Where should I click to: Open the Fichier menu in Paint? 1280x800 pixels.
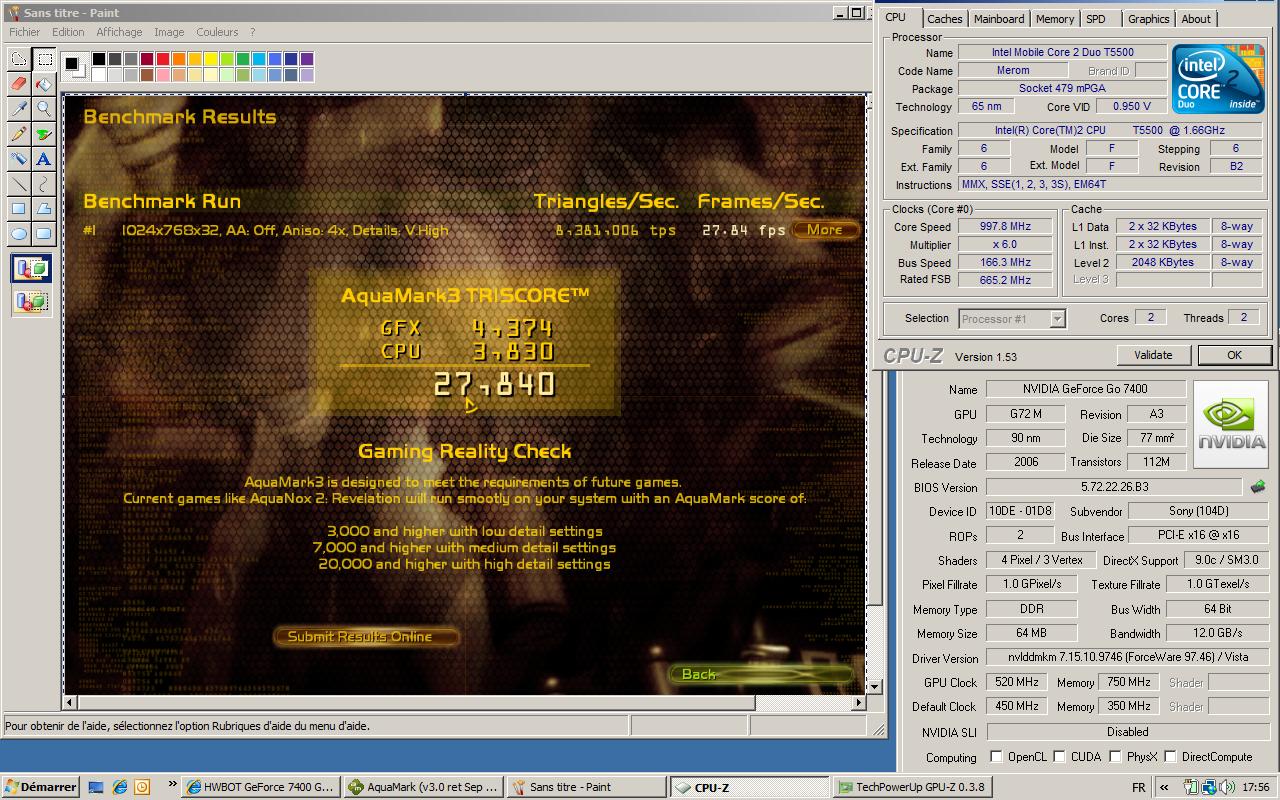pyautogui.click(x=25, y=32)
